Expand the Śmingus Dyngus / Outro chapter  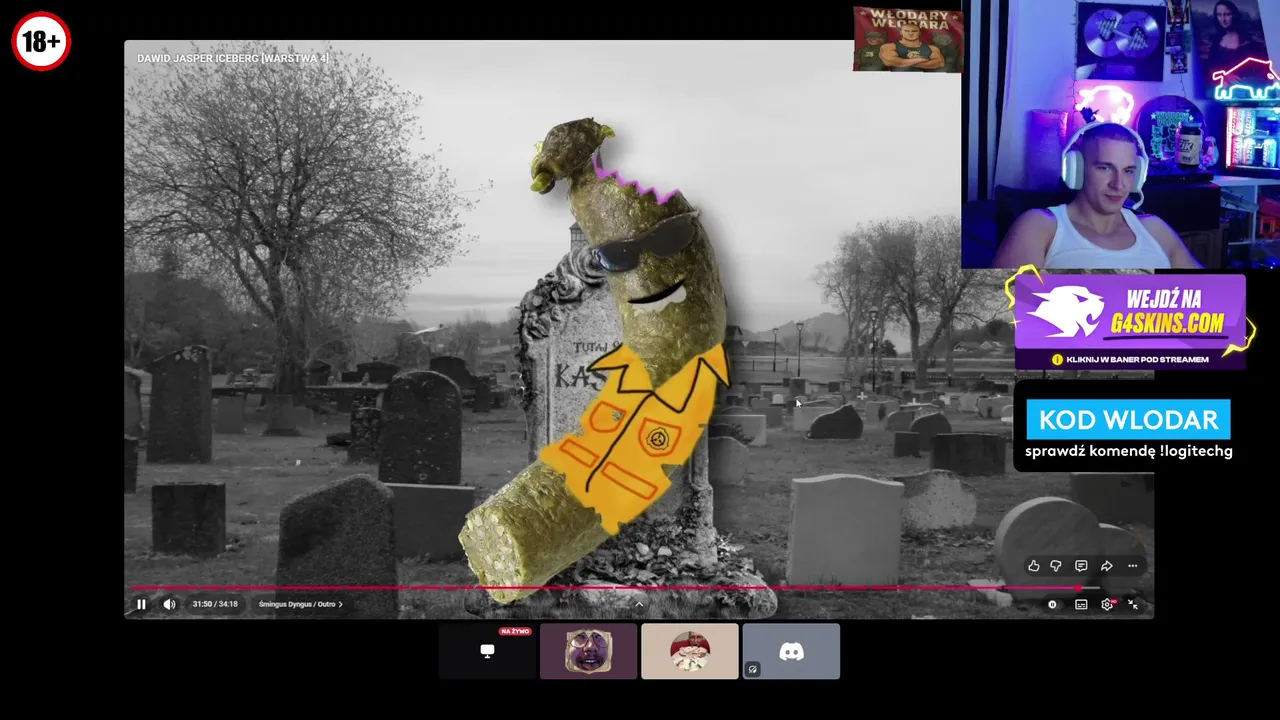click(x=300, y=604)
